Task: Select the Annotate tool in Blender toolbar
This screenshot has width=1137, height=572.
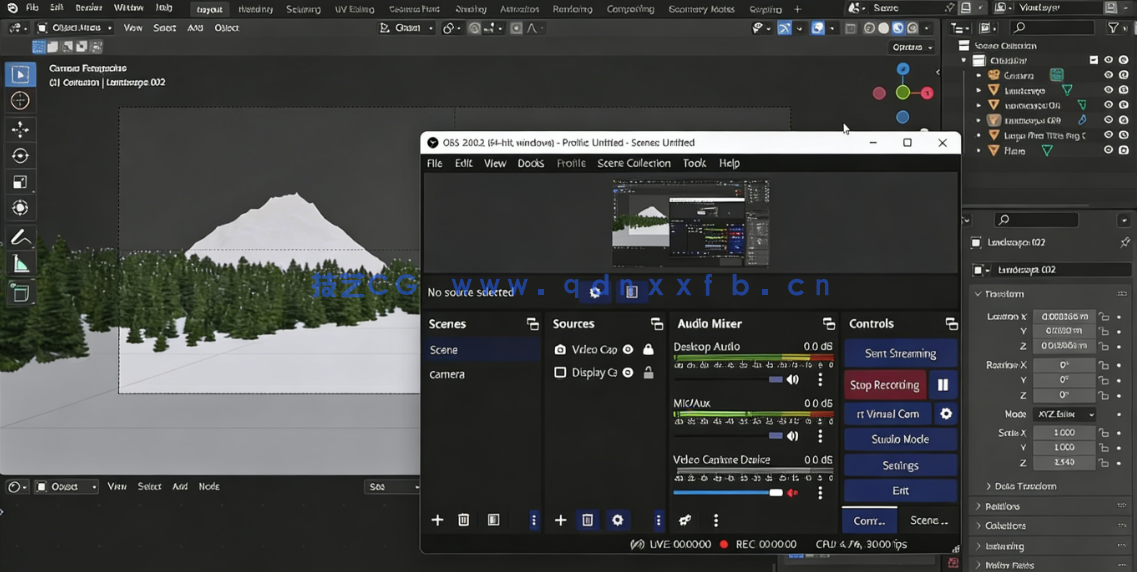Action: pos(20,238)
